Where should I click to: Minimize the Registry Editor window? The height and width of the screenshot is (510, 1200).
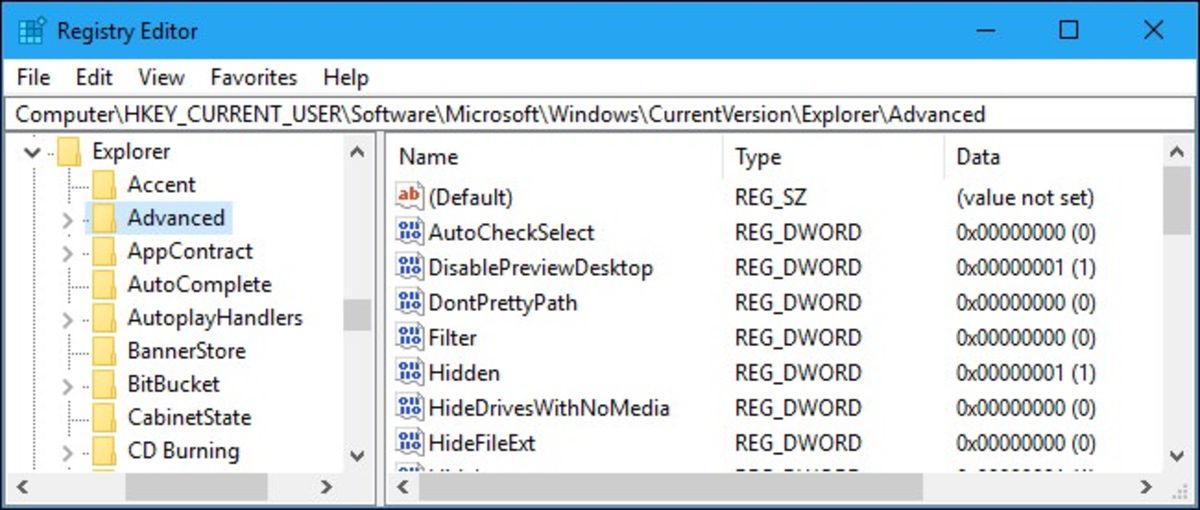point(985,30)
